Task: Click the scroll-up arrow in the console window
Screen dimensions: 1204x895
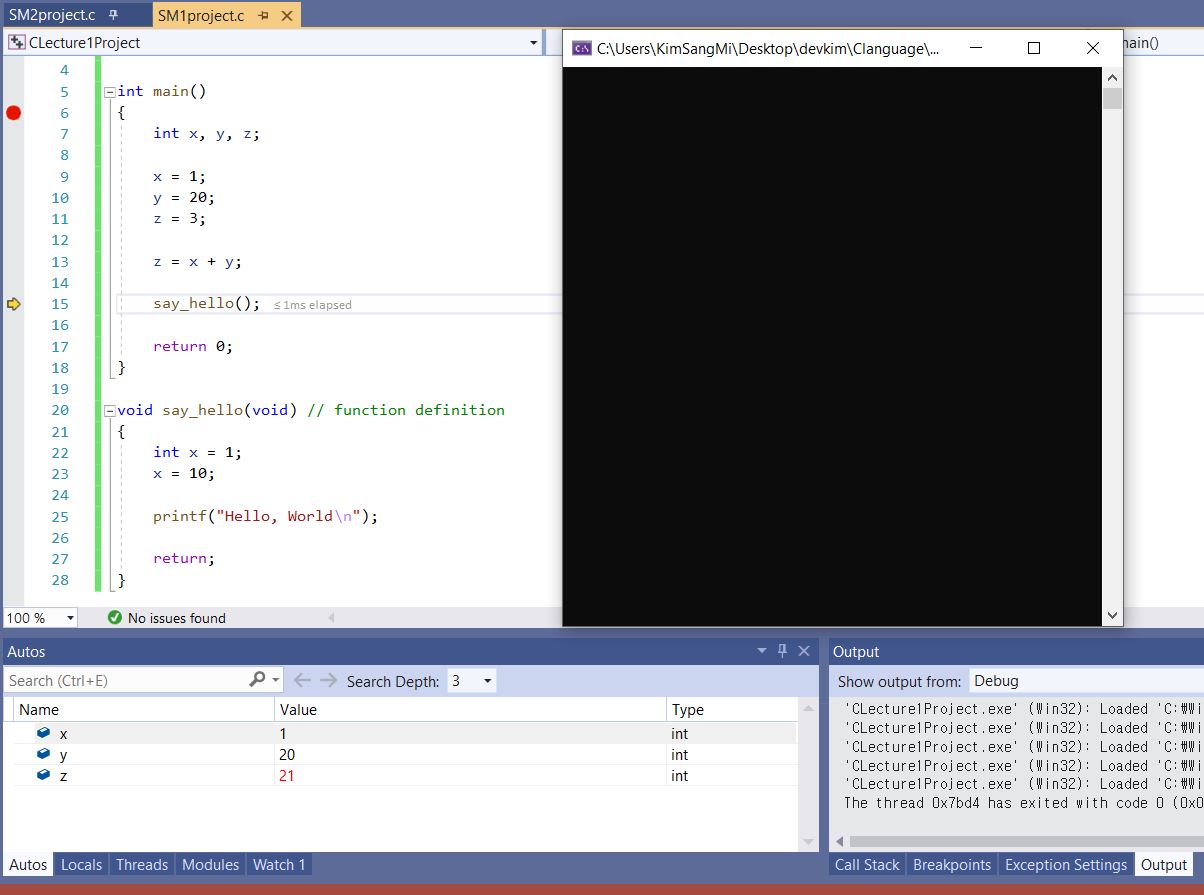Action: (x=1112, y=77)
